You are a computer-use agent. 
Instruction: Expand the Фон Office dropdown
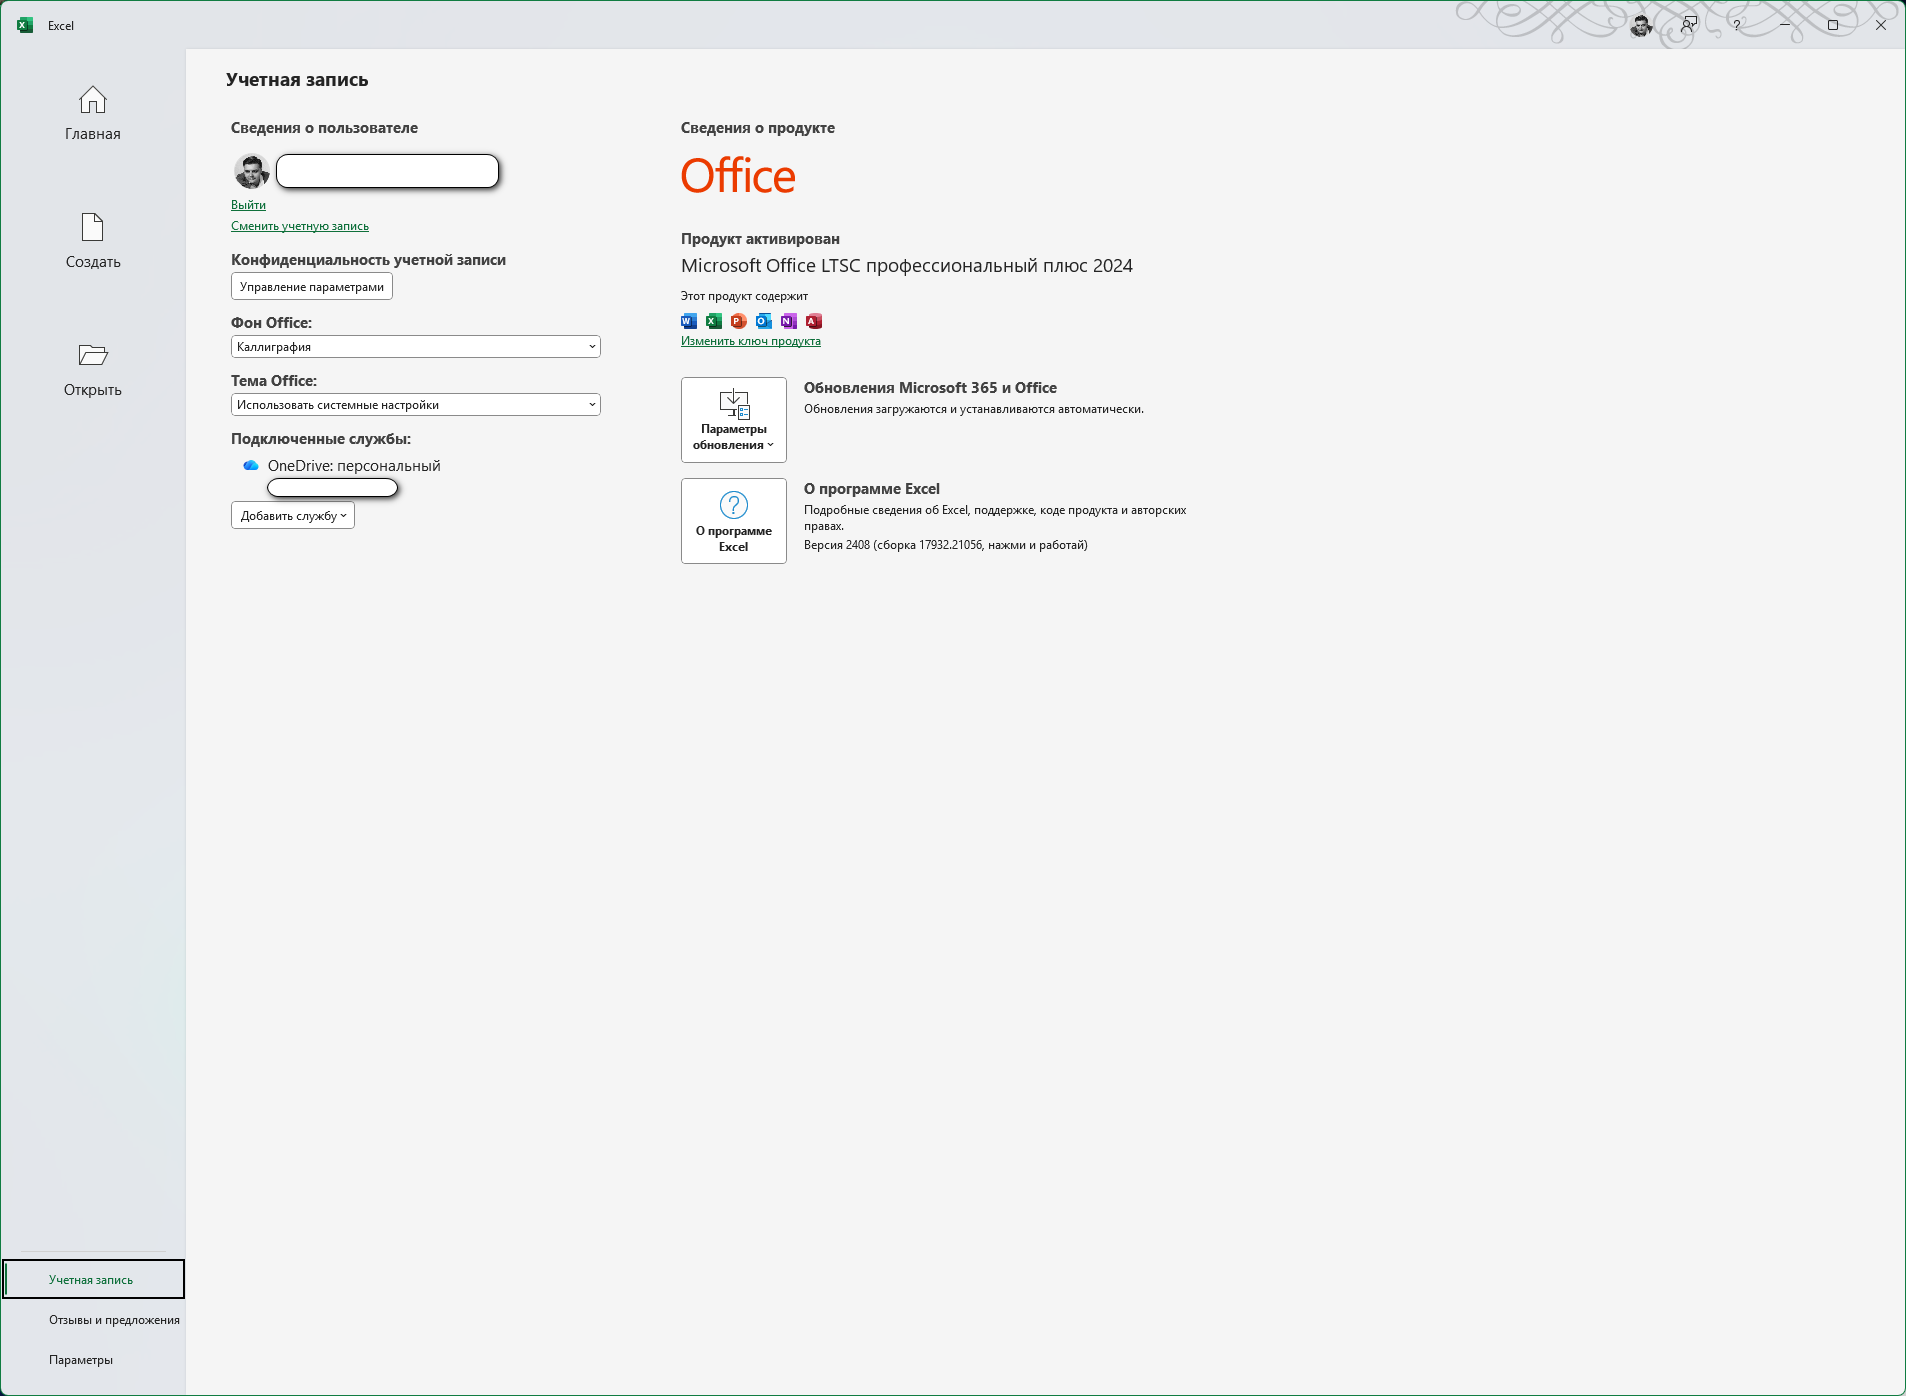[x=416, y=347]
